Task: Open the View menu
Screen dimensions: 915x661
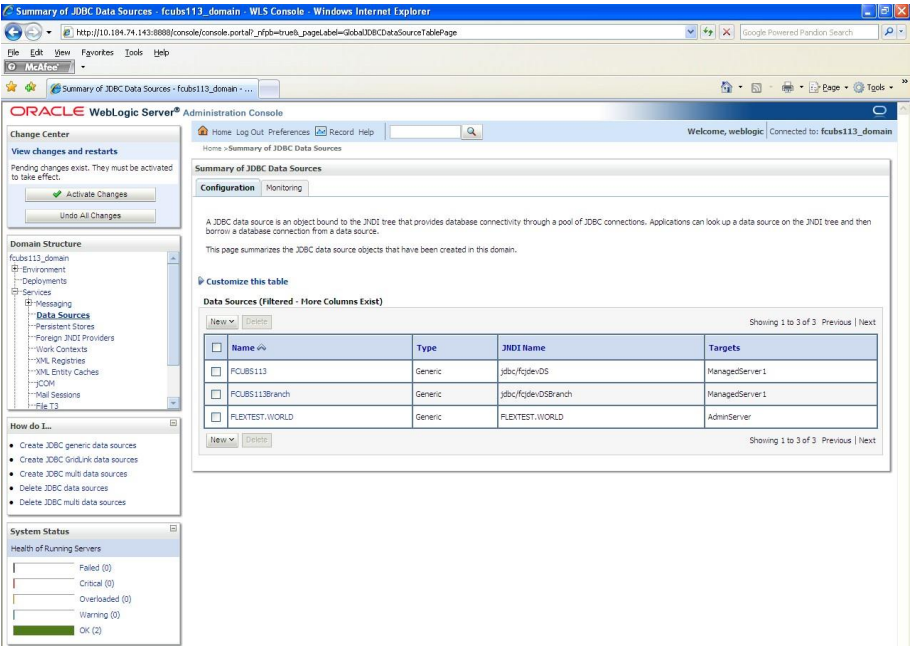Action: coord(62,53)
